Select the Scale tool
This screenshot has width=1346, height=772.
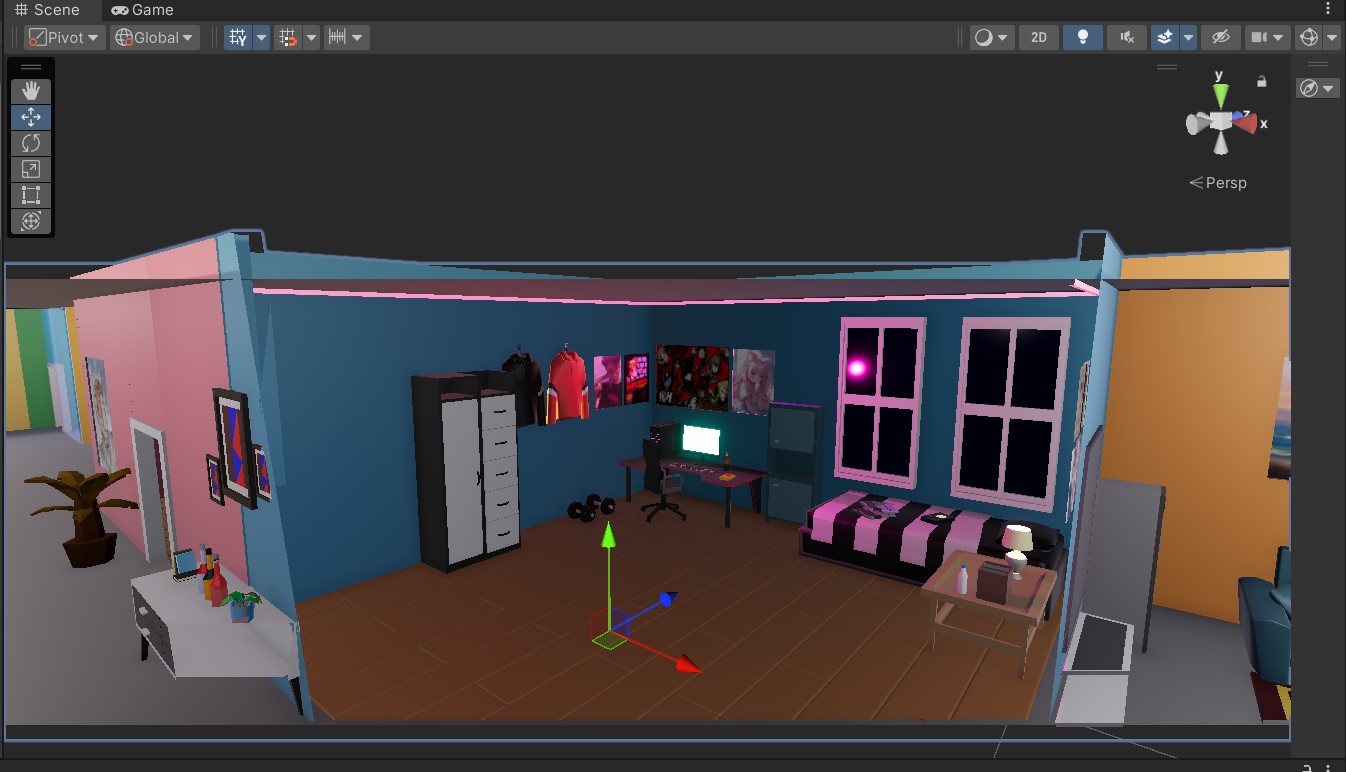(x=31, y=169)
